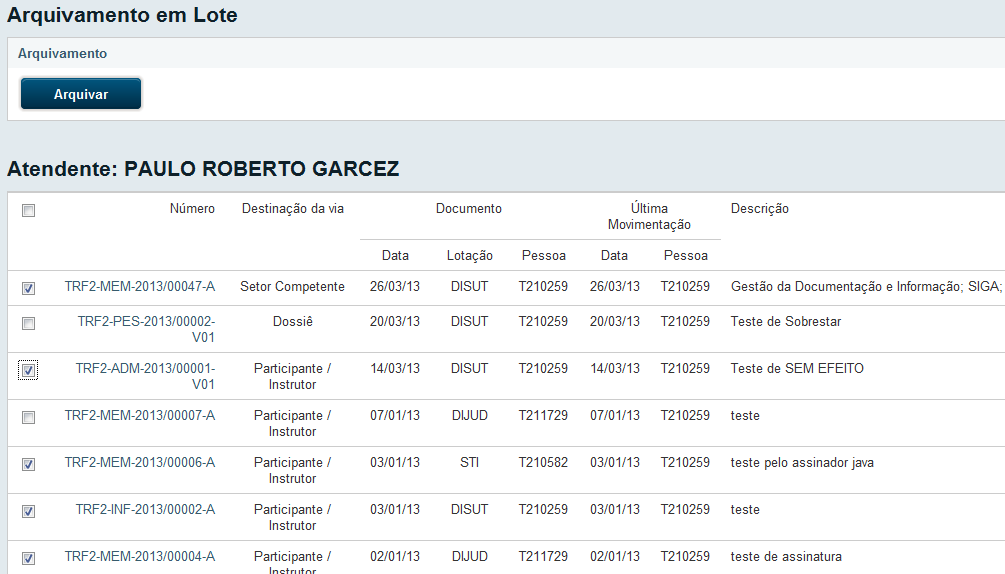Click the Documento group header
Screen dimensions: 1005x574
469,208
